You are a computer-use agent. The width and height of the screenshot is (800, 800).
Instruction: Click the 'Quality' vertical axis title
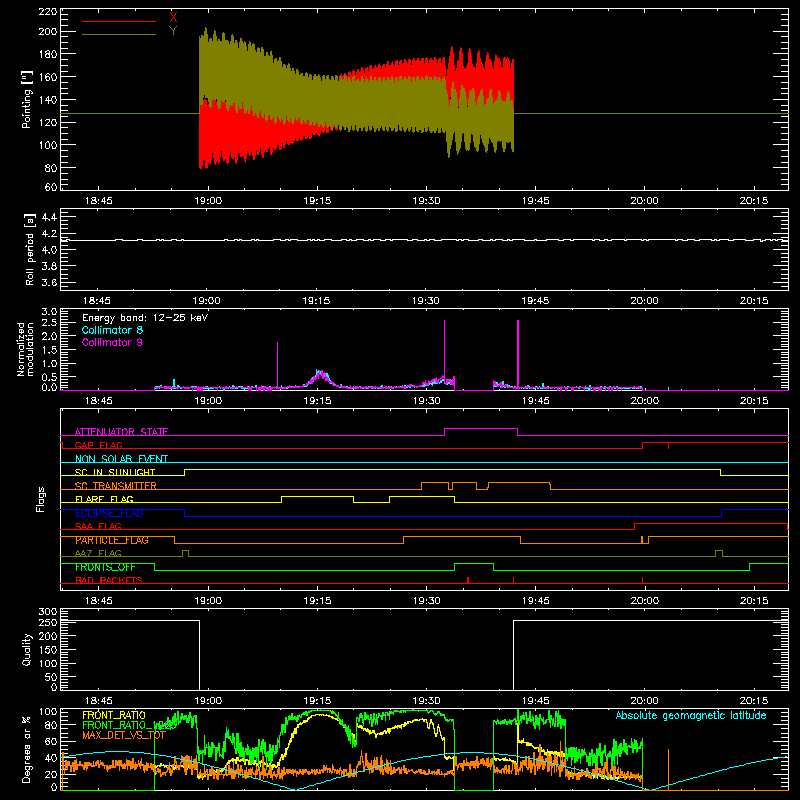[x=27, y=649]
